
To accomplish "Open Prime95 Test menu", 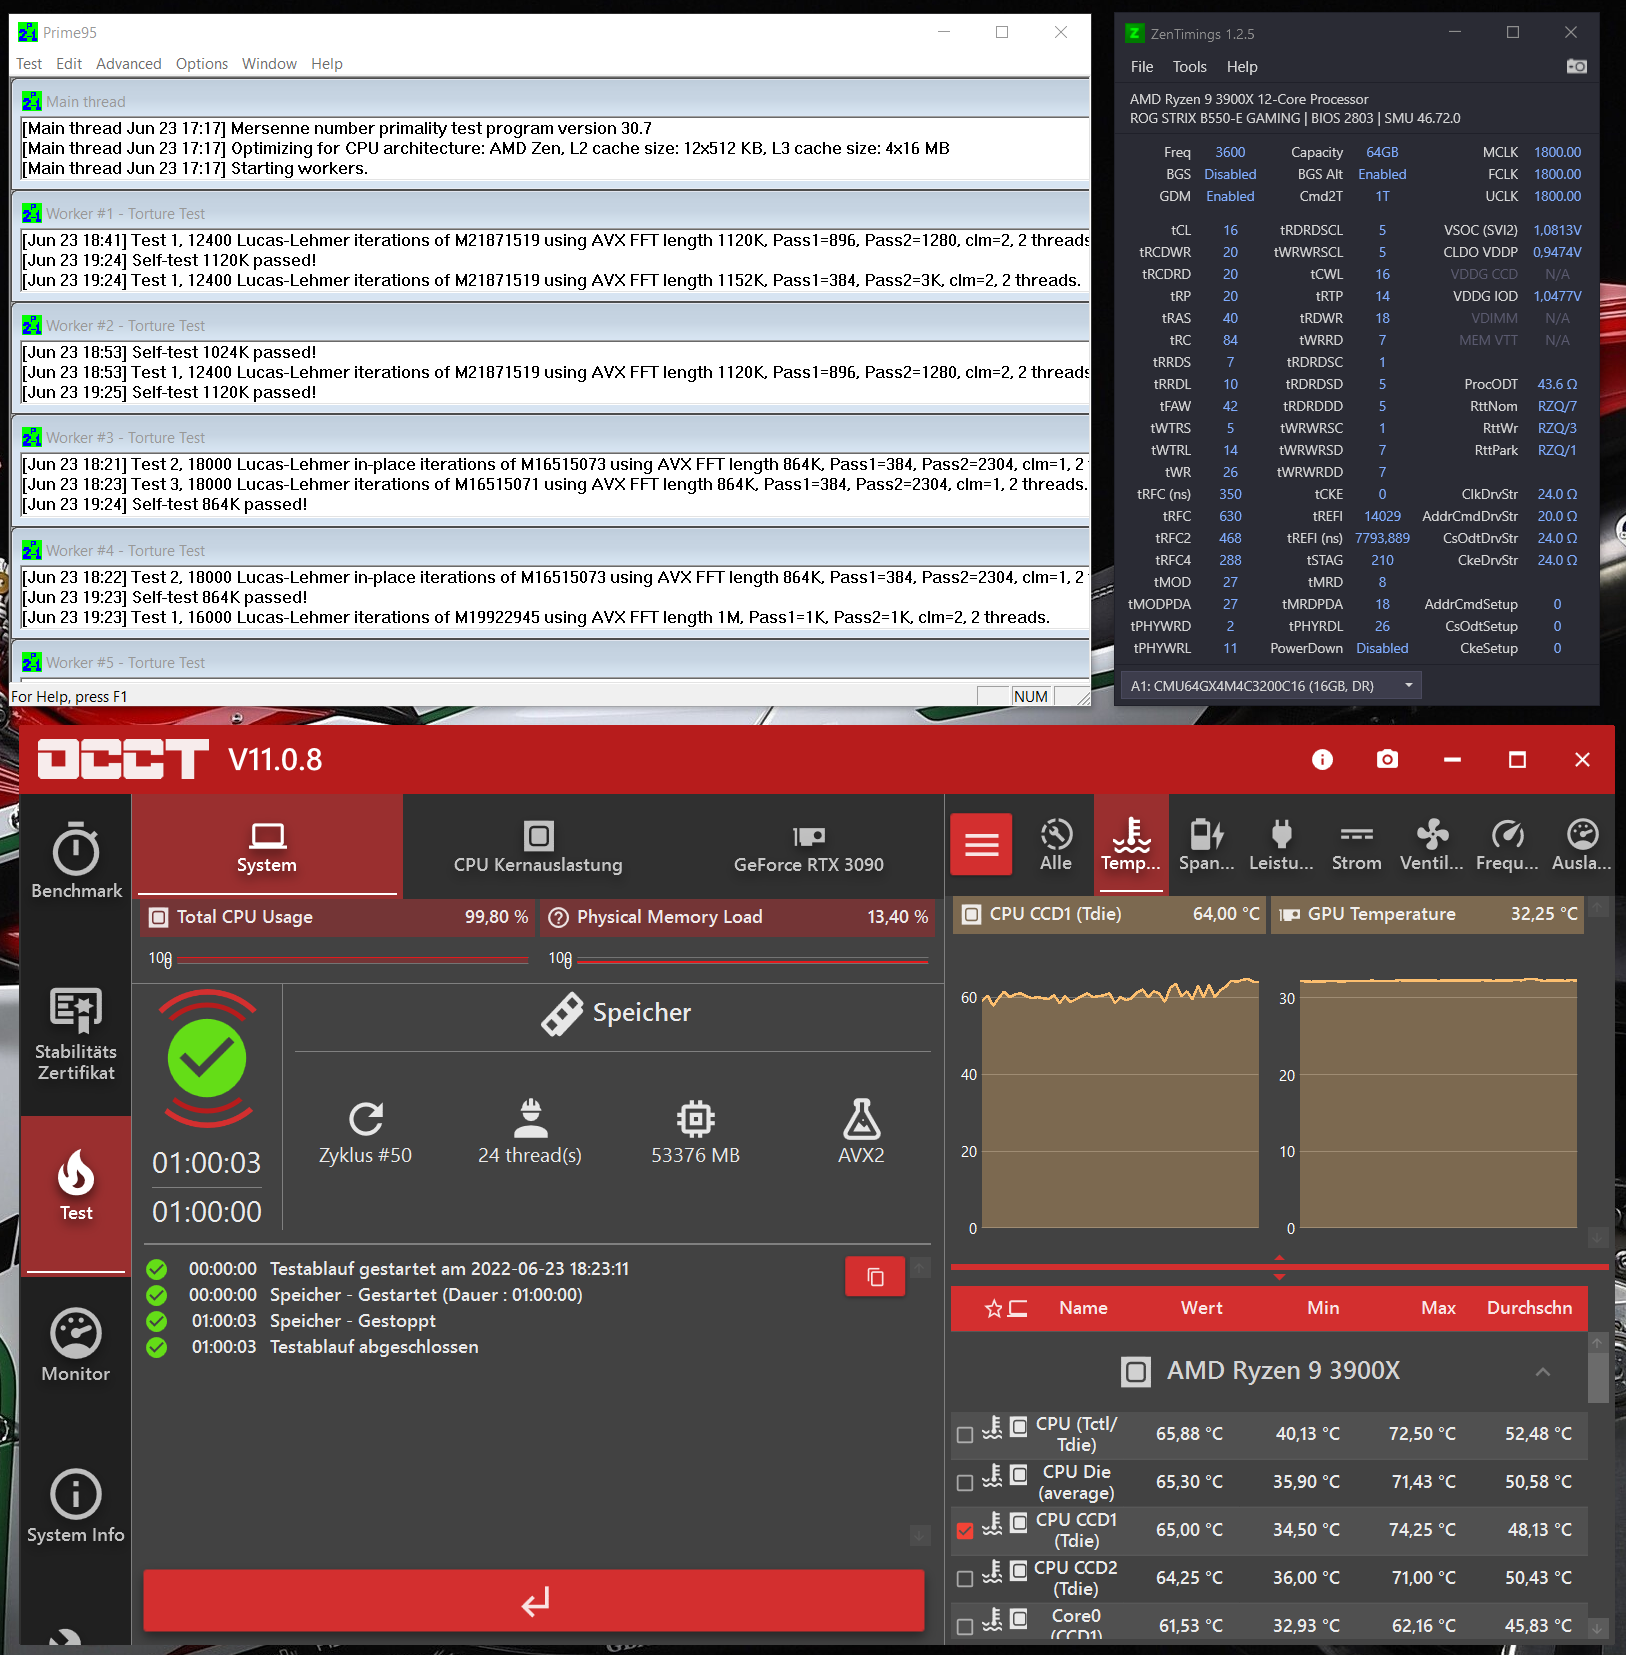I will click(x=29, y=64).
